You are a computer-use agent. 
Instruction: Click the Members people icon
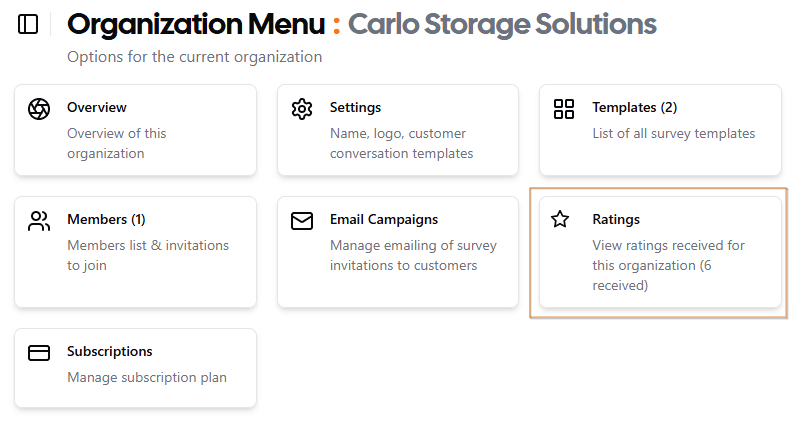tap(39, 221)
